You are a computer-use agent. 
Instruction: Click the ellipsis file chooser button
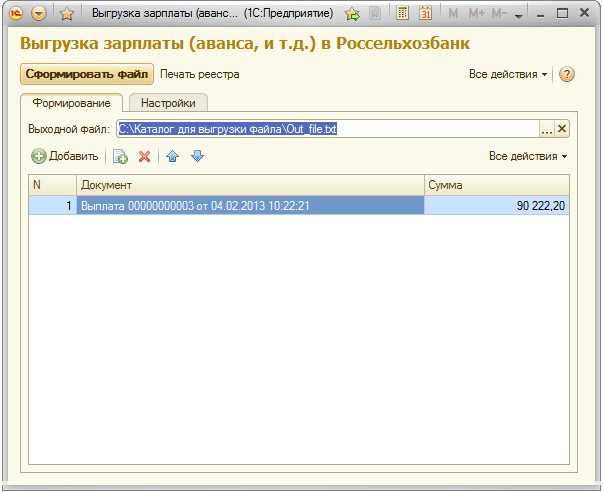[546, 129]
